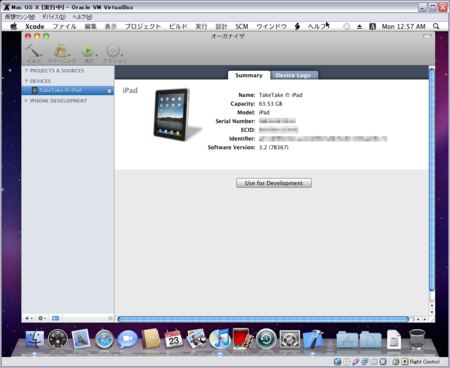Open the sidebar footer gear menu
This screenshot has height=368, width=450.
41,318
